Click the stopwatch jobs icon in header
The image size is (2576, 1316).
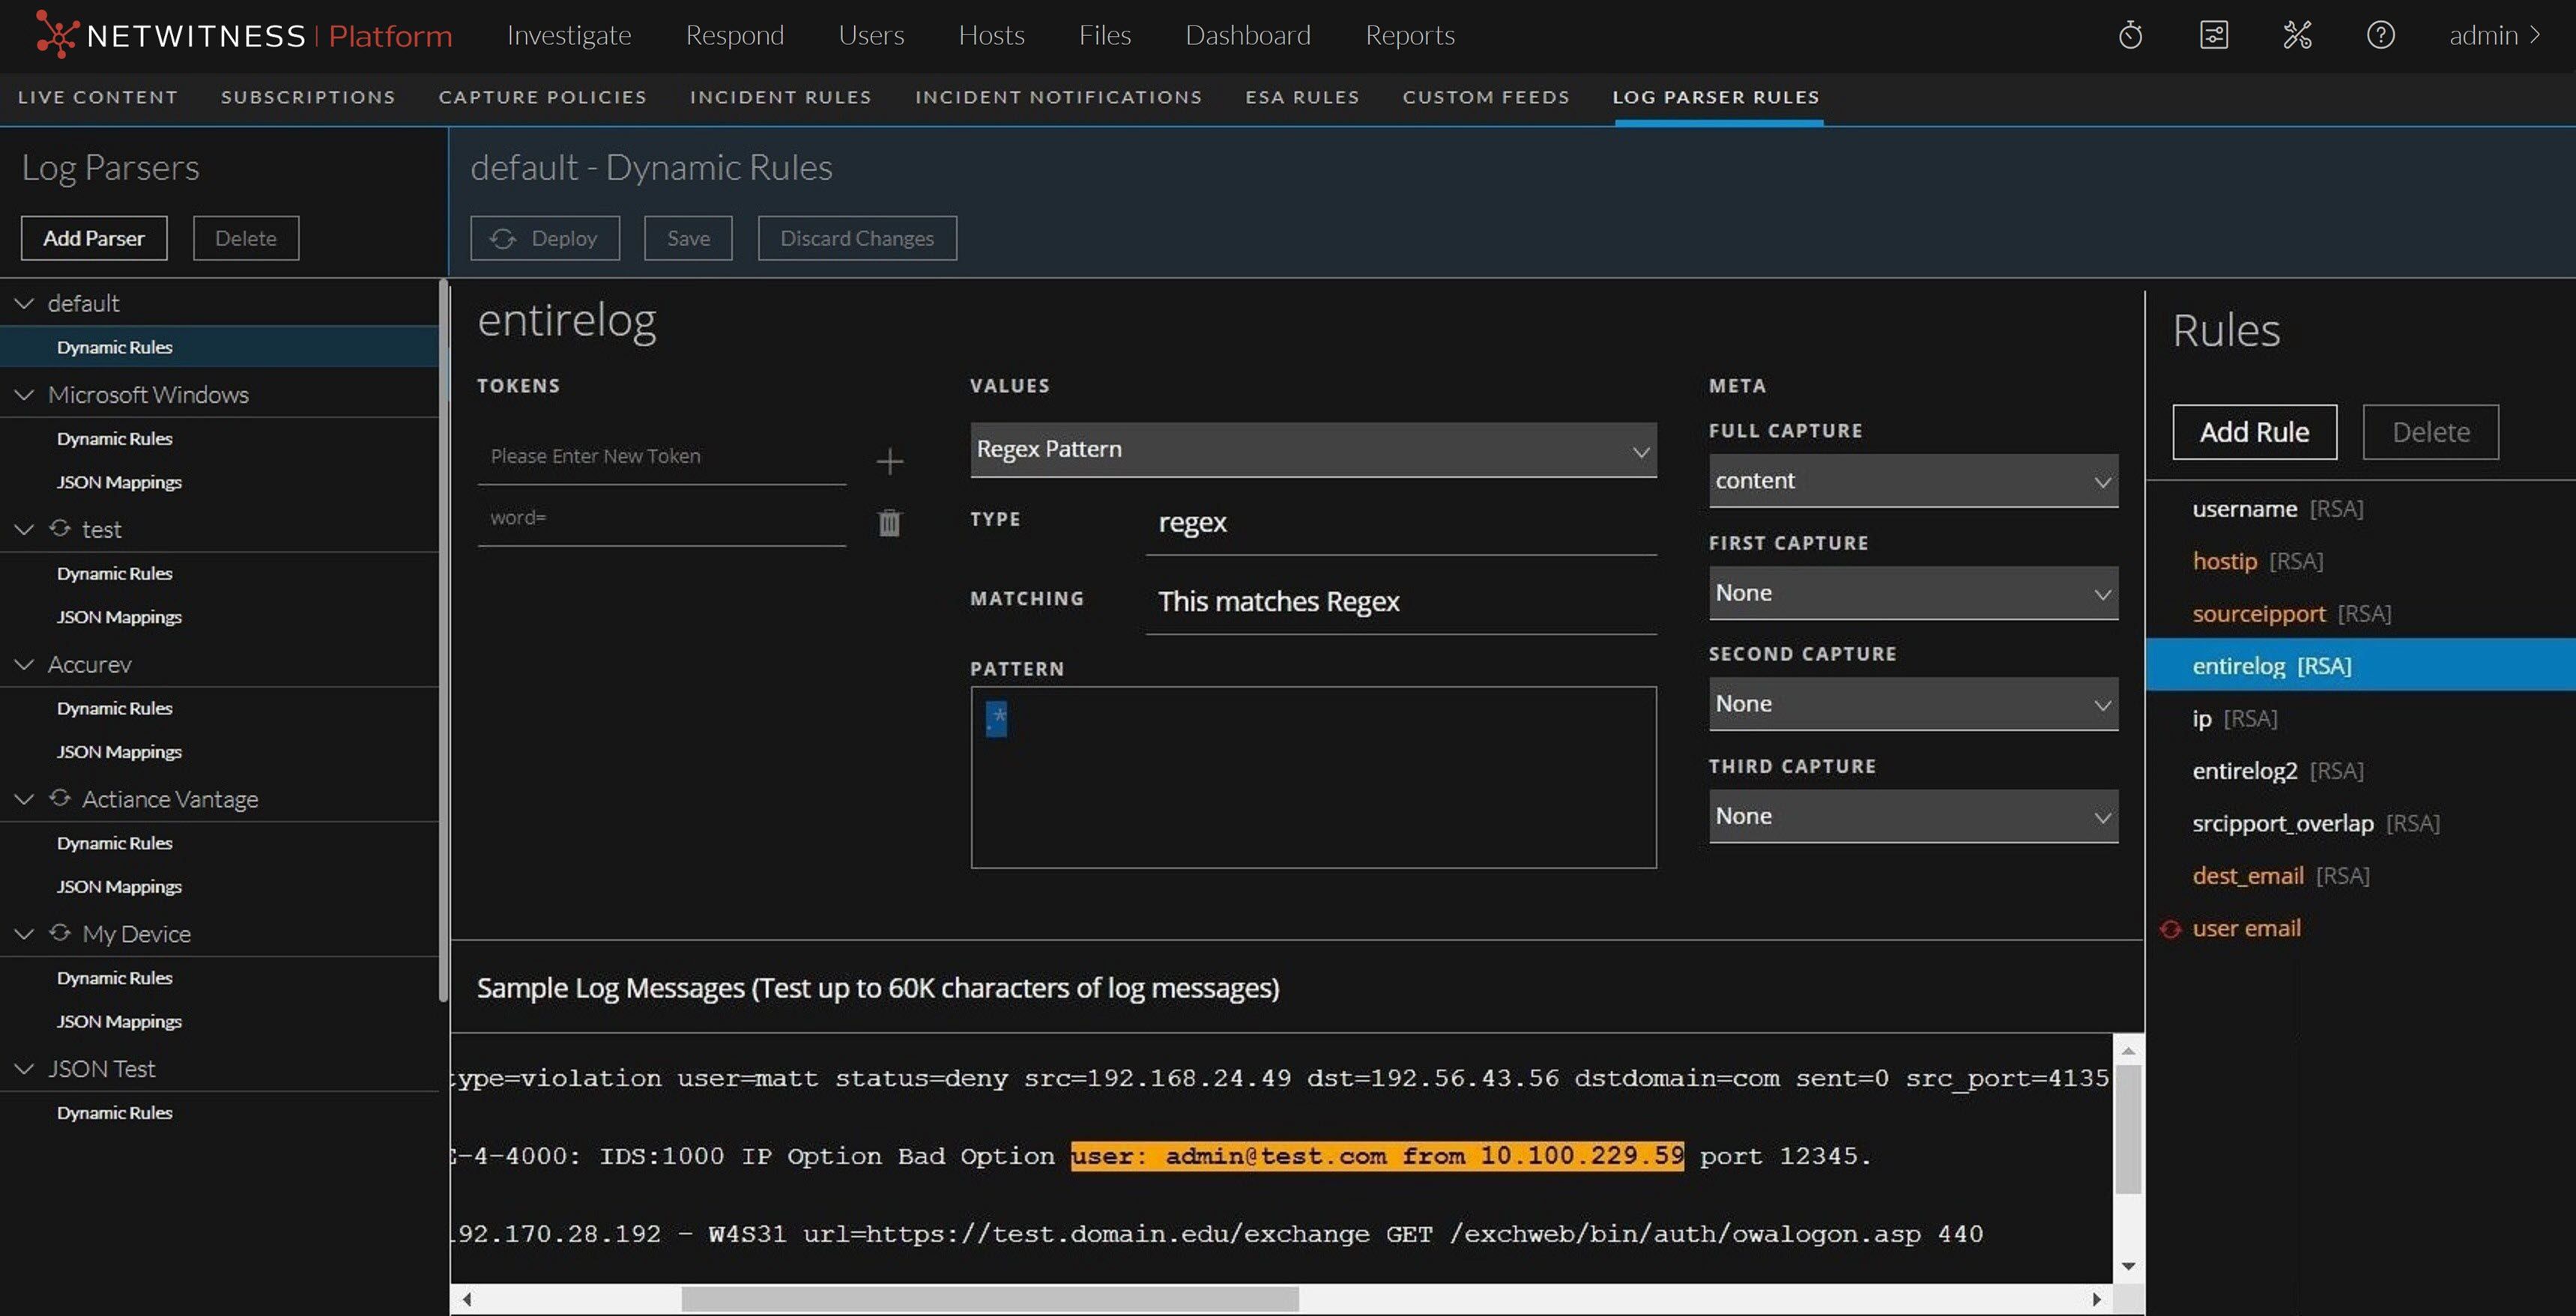(2130, 35)
